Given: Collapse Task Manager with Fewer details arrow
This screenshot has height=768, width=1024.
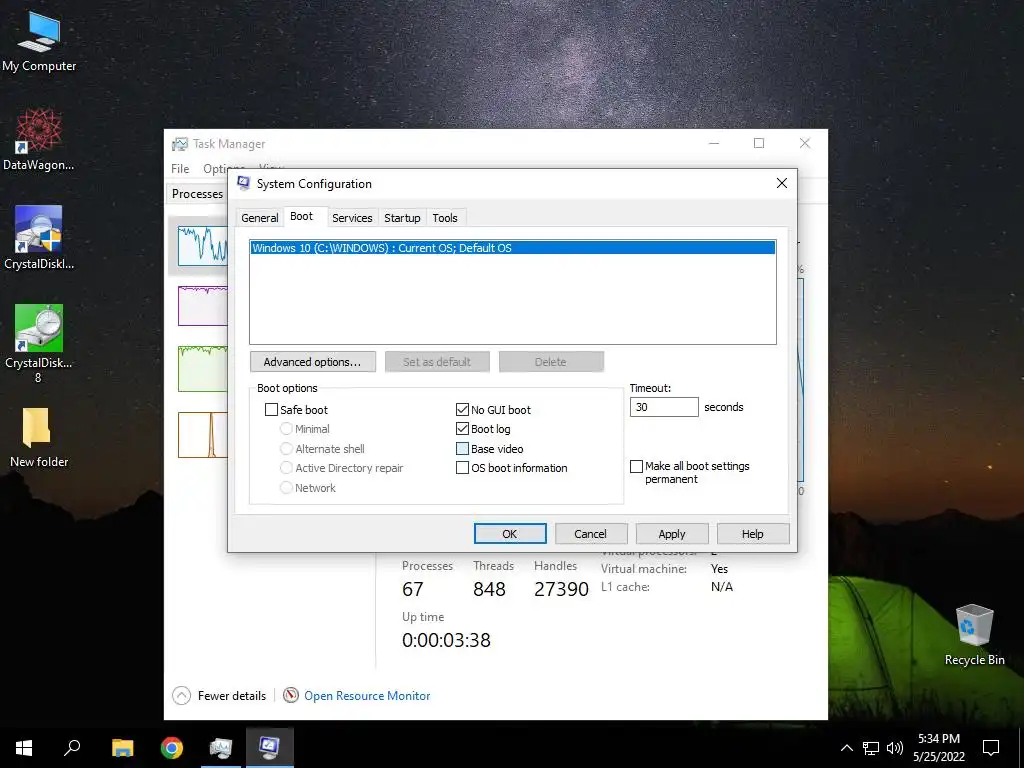Looking at the screenshot, I should [x=182, y=696].
